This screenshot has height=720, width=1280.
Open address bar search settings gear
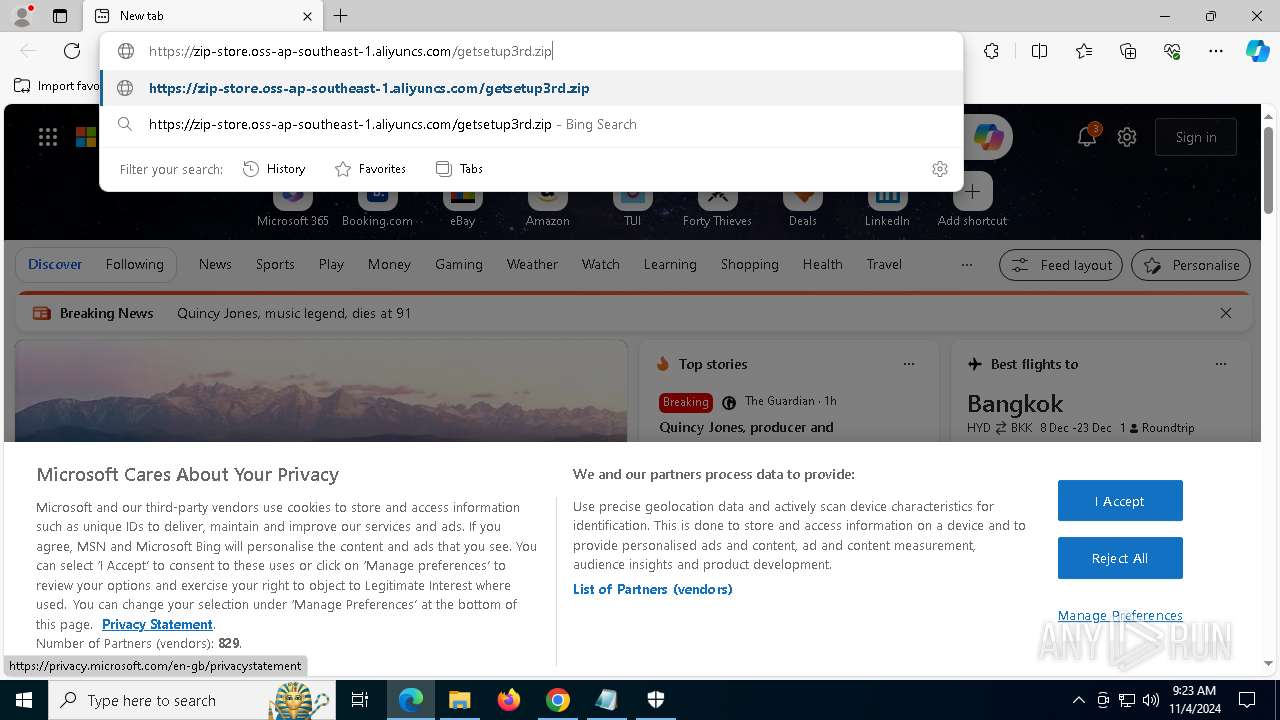[940, 169]
